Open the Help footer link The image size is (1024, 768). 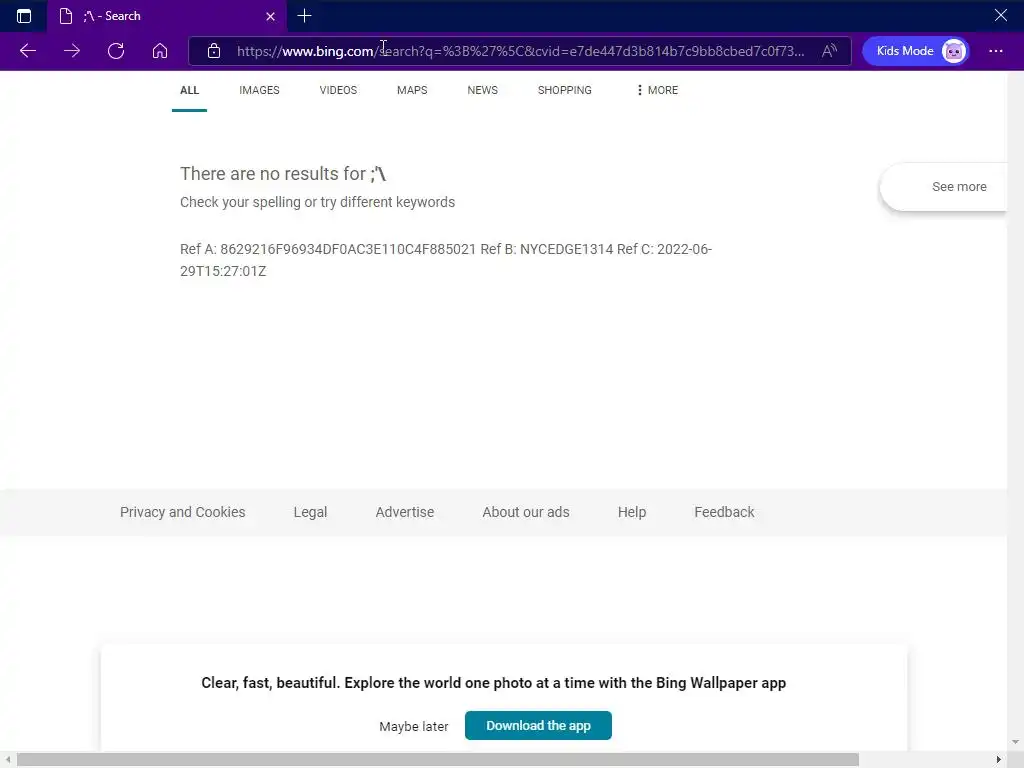[632, 512]
